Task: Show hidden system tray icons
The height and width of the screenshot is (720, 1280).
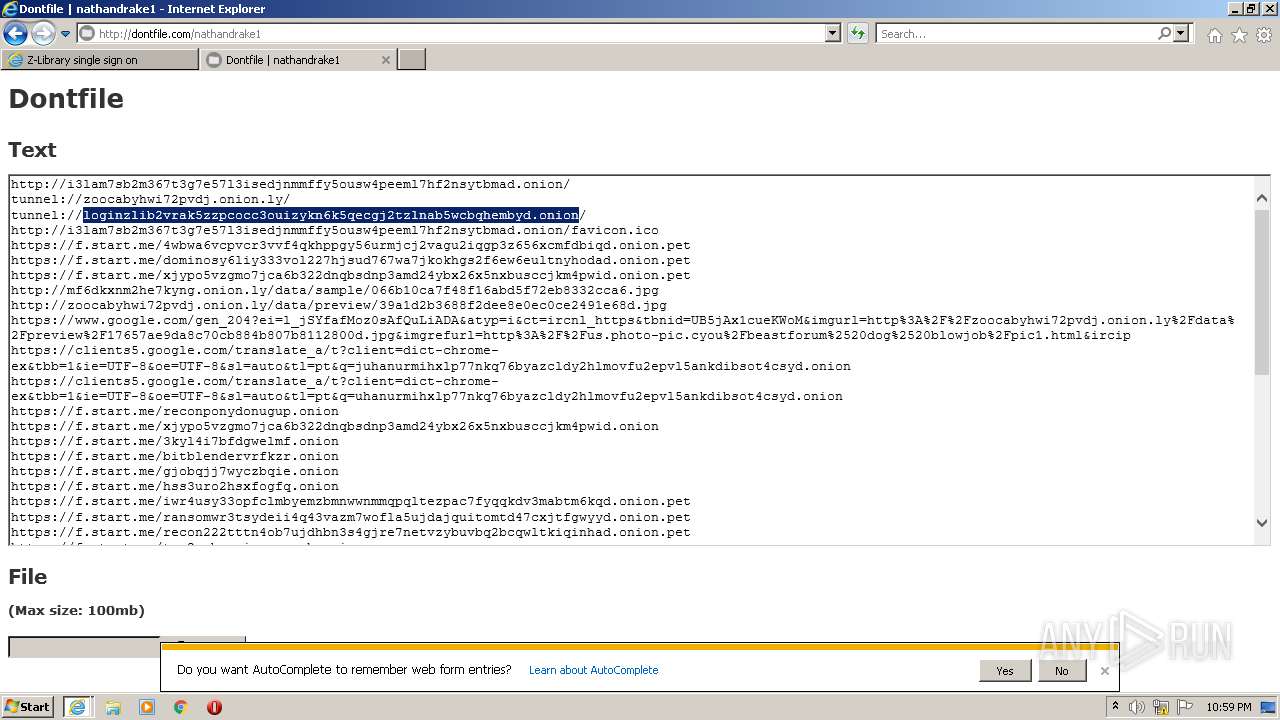Action: pyautogui.click(x=1115, y=707)
